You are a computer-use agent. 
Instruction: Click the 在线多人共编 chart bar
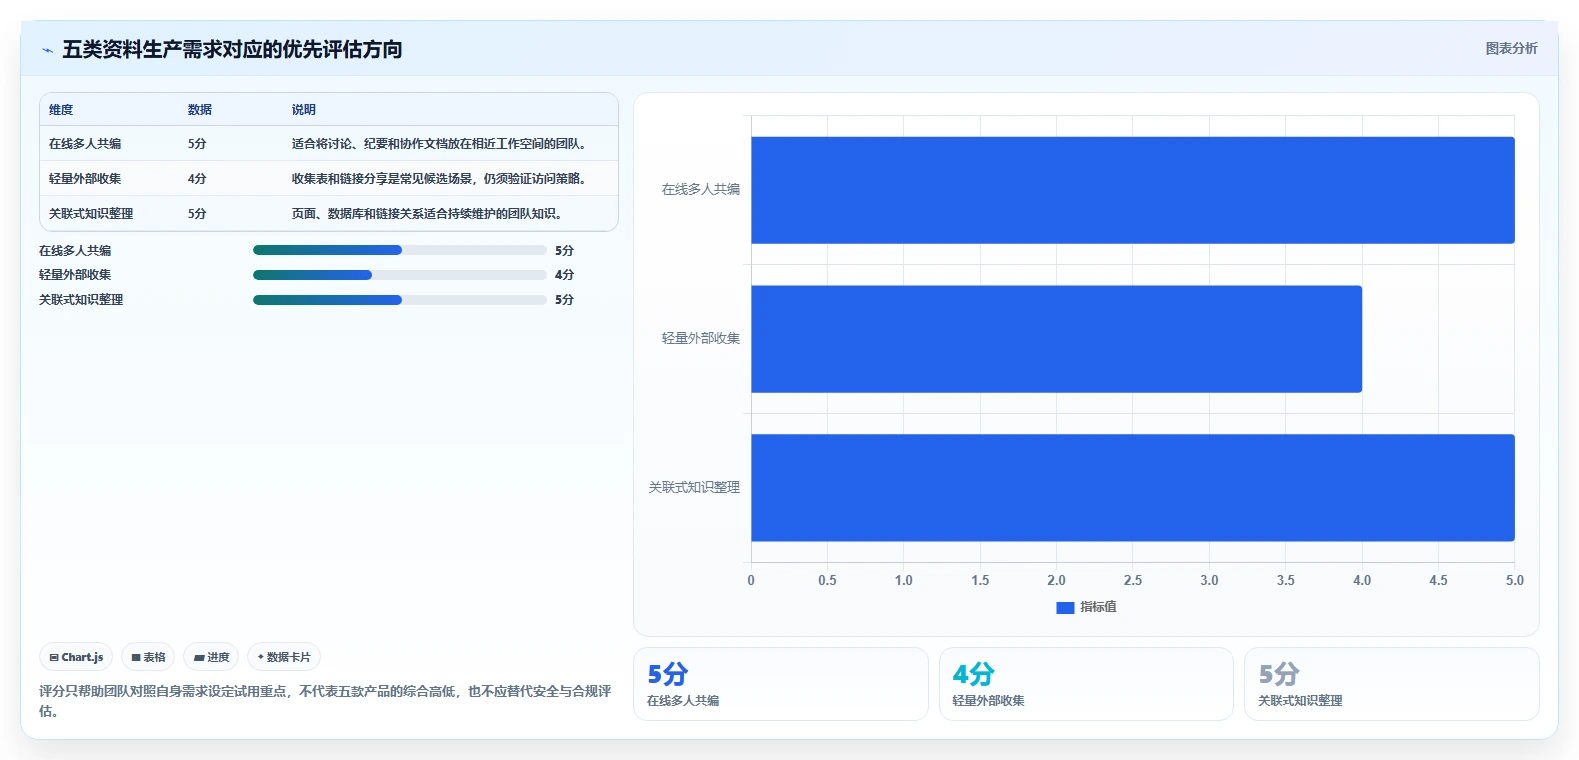click(1133, 190)
